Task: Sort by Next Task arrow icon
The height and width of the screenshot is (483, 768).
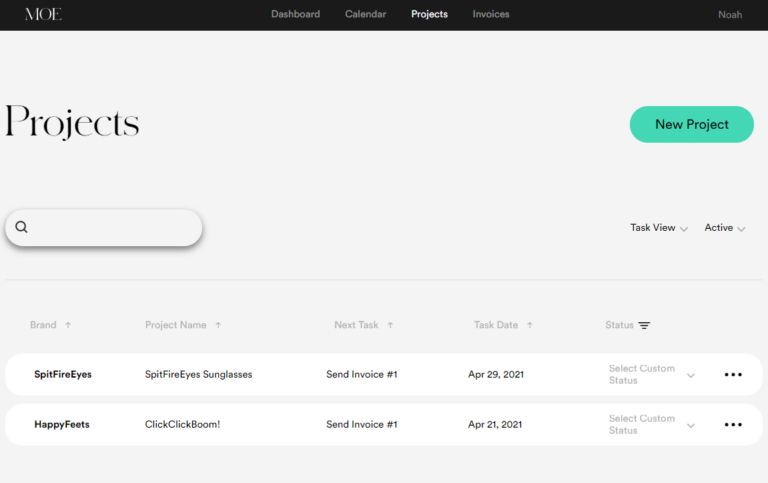Action: [390, 325]
